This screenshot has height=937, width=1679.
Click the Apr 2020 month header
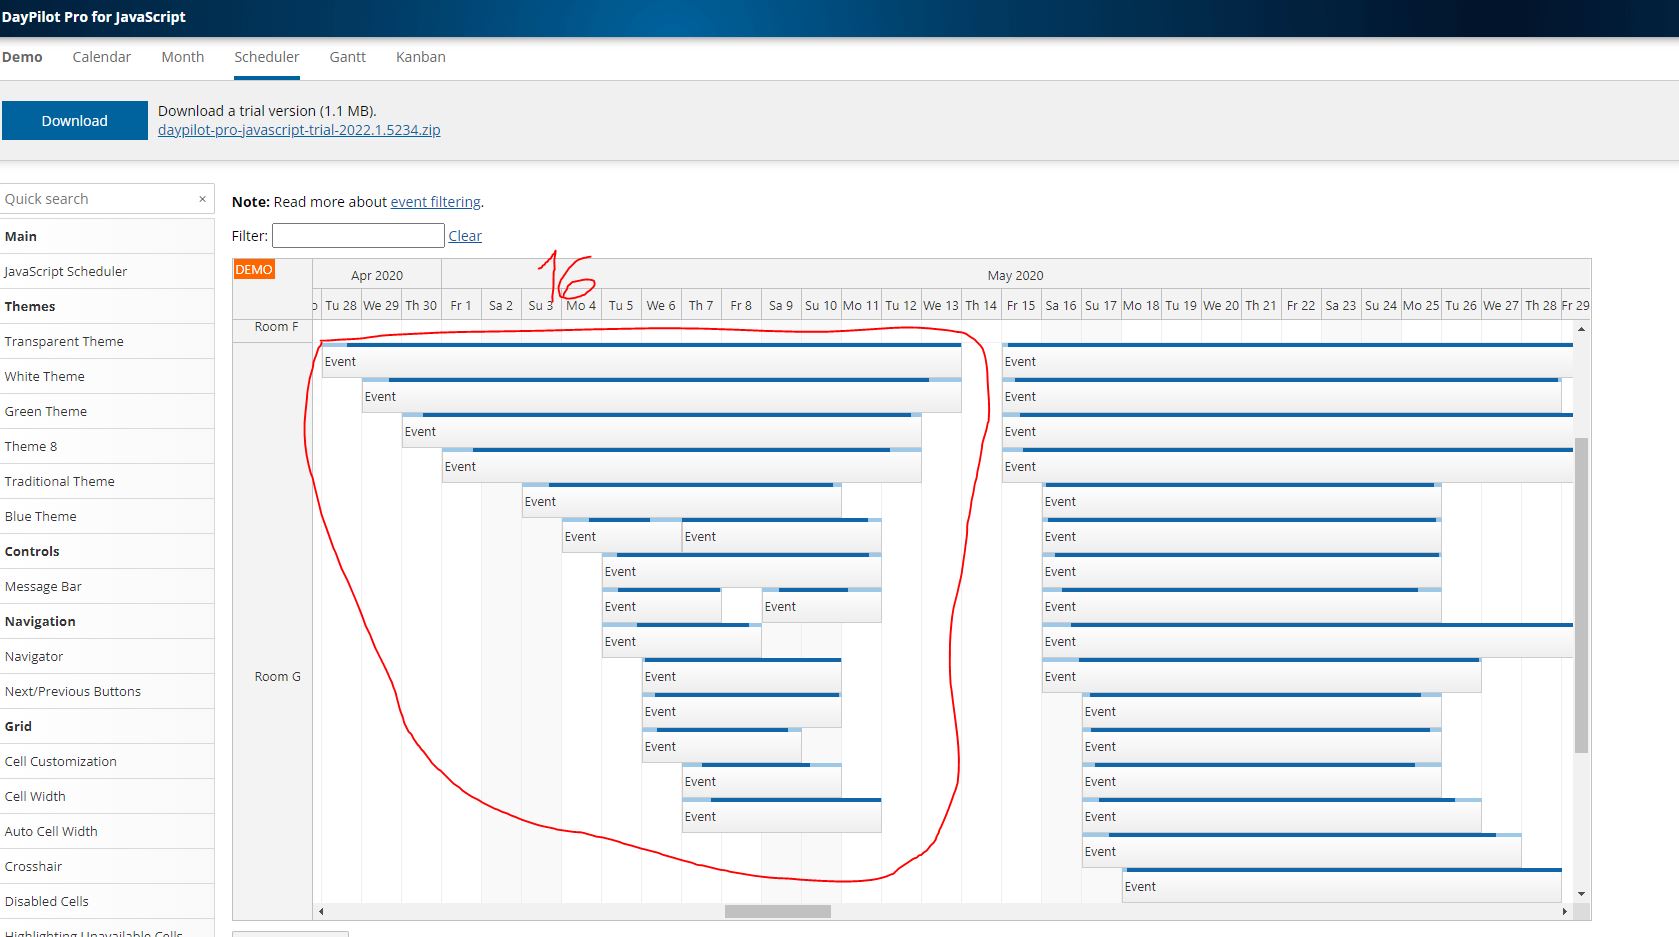(x=377, y=275)
